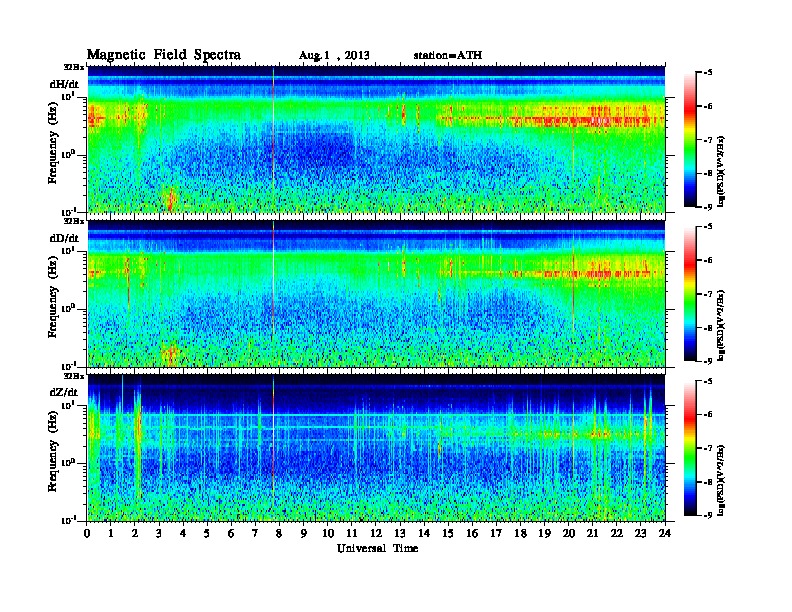Click hour tick label "18" on time axis

coord(520,534)
